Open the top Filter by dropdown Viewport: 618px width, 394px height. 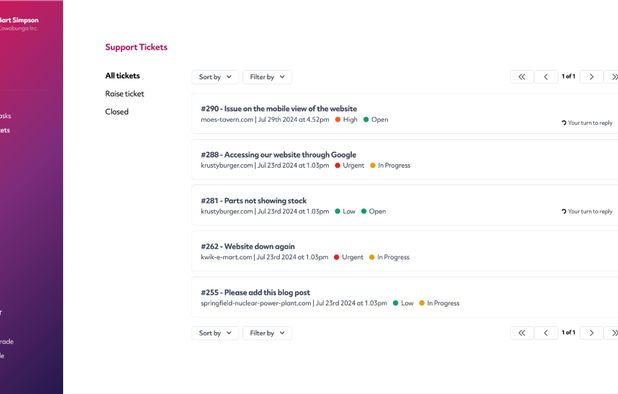[267, 77]
